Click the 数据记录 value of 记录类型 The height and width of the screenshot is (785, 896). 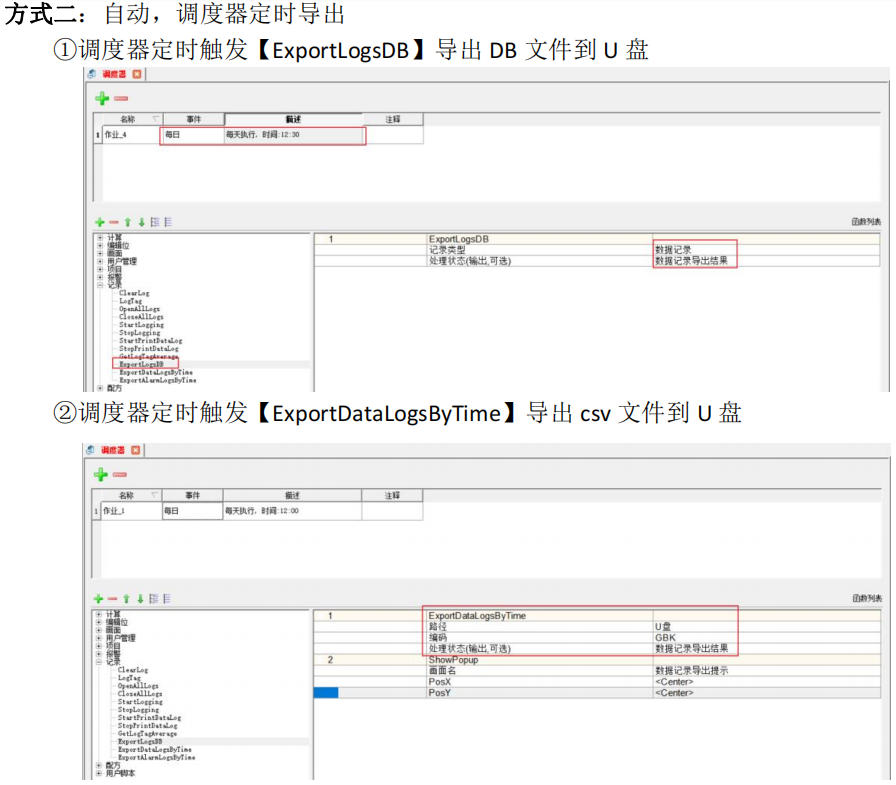[673, 250]
